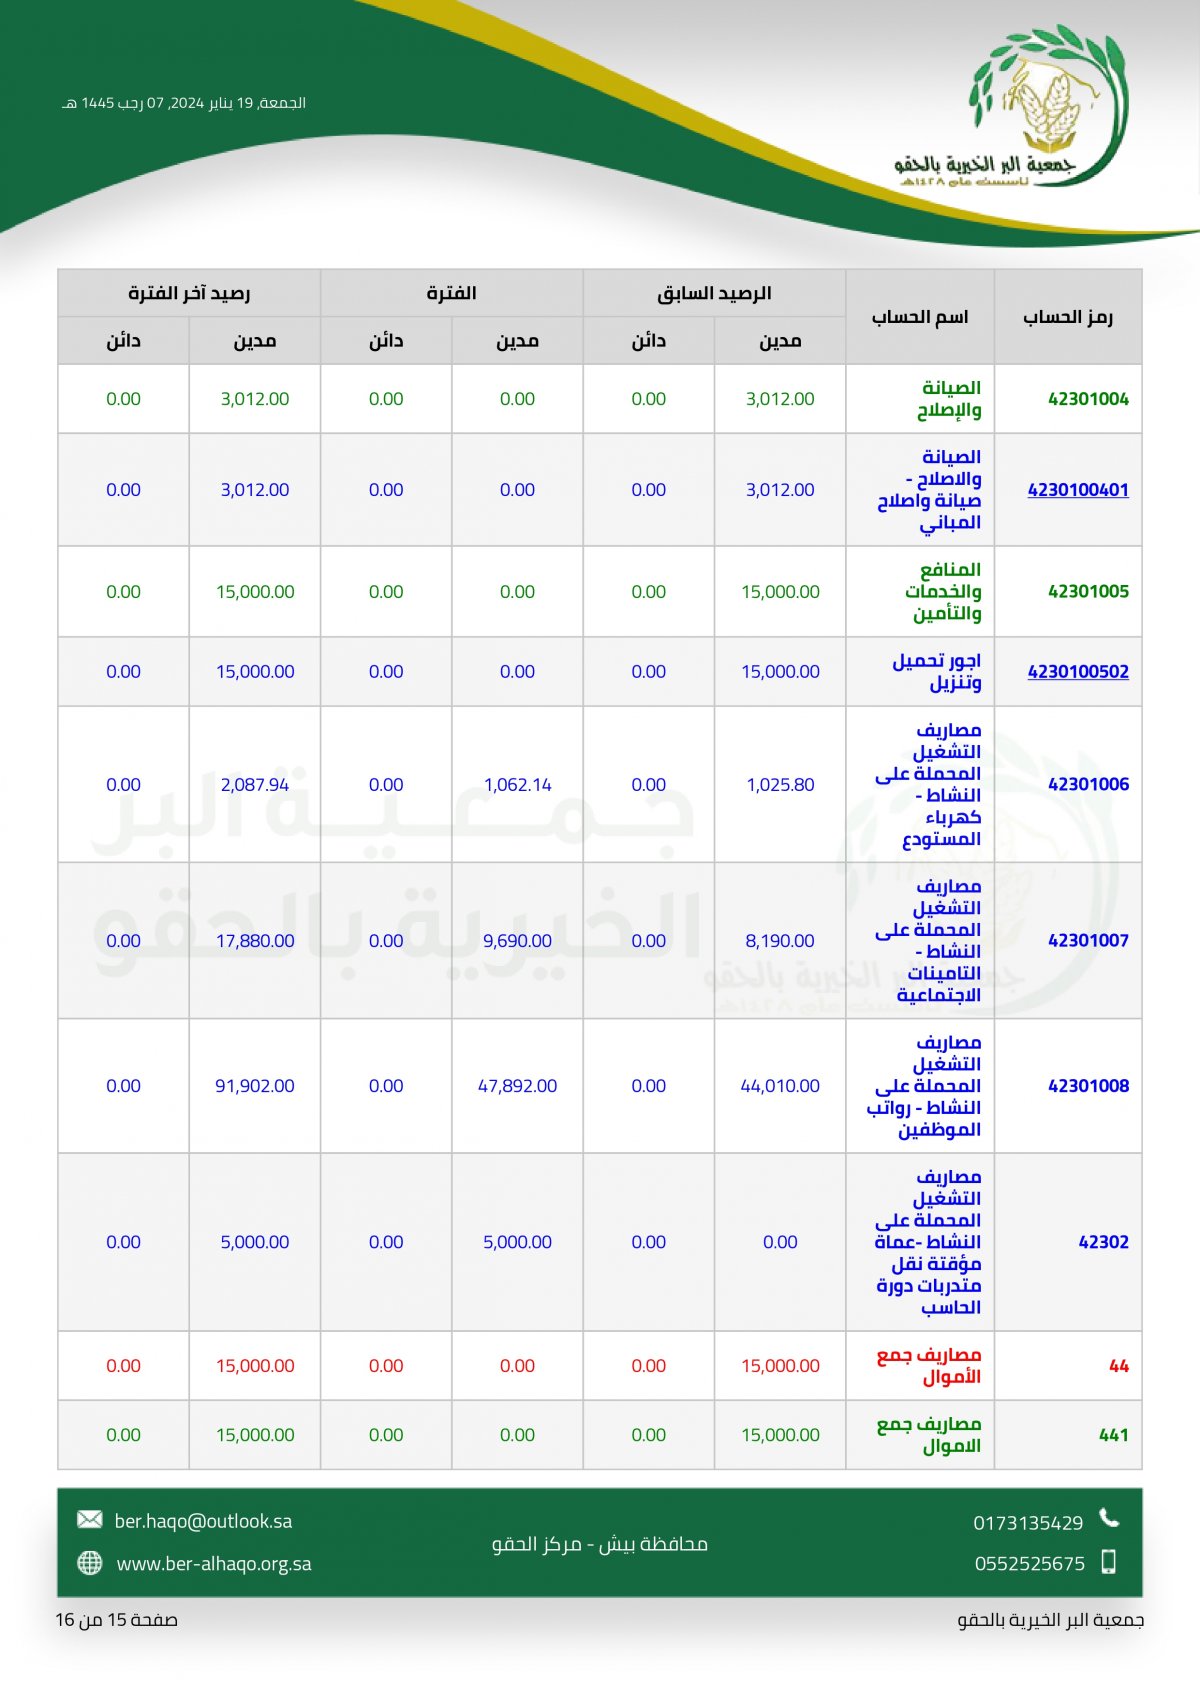Image resolution: width=1200 pixels, height=1696 pixels.
Task: Click account name المنافع والخدمات والتأمين
Action: 943,592
